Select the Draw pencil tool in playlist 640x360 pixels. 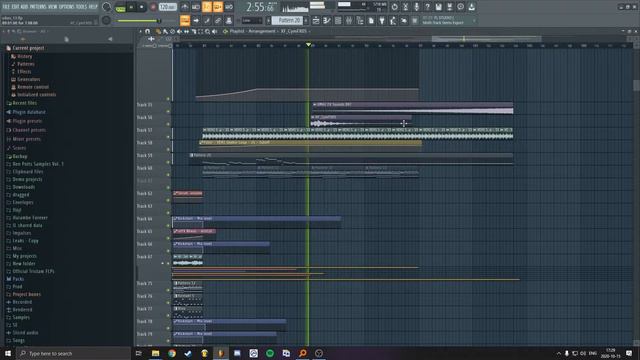point(158,31)
